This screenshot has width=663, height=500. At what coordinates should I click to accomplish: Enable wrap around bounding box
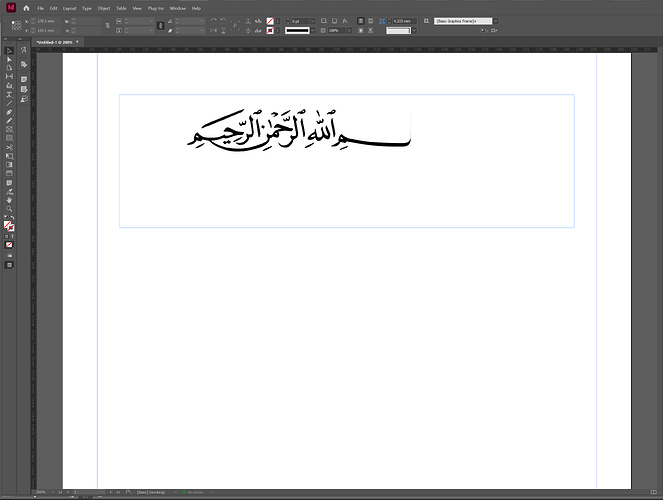click(370, 21)
